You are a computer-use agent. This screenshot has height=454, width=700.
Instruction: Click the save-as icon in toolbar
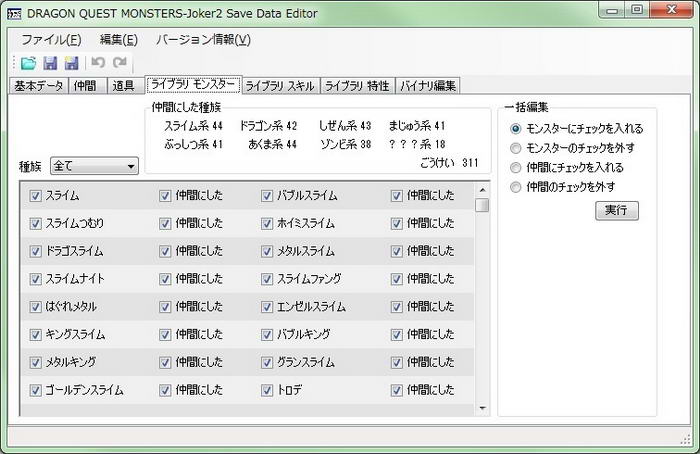(71, 63)
